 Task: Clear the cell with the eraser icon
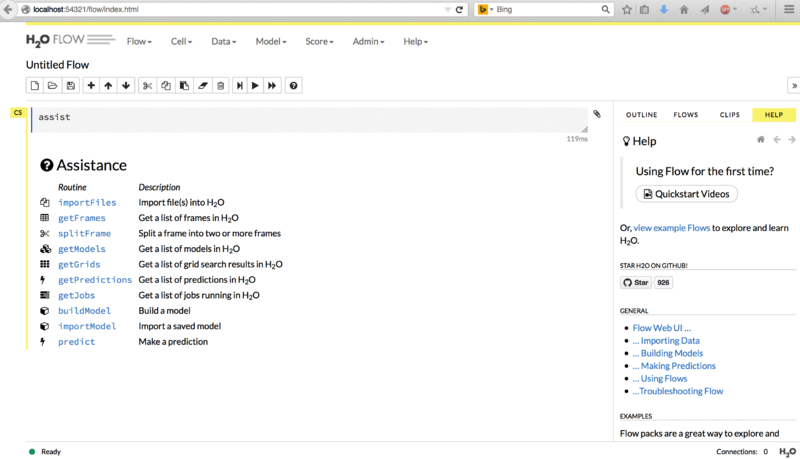click(x=203, y=86)
